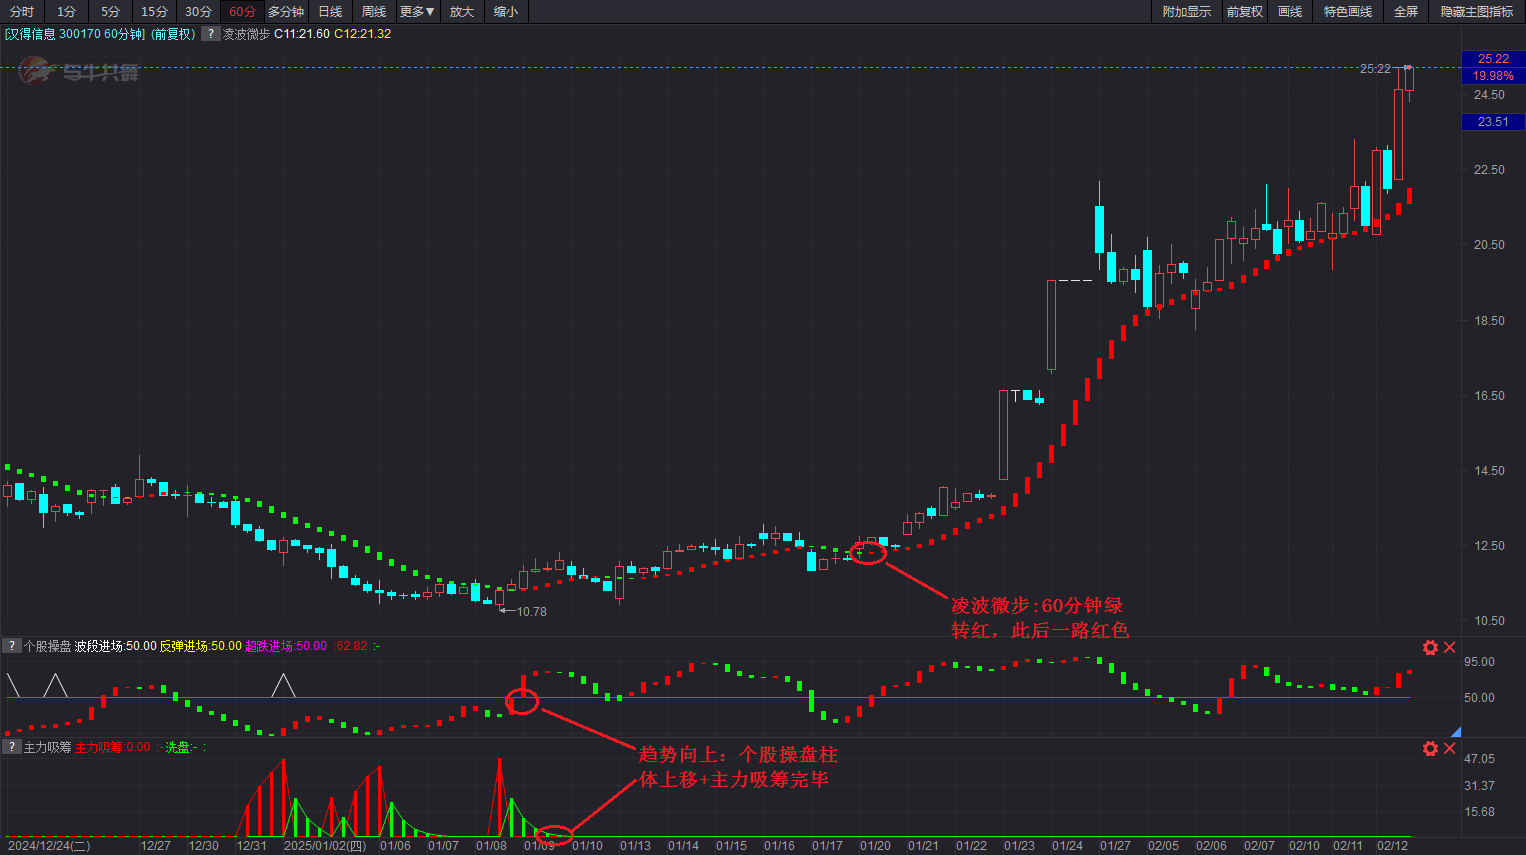
Task: Expand the 更多 timeframe dropdown
Action: point(417,12)
